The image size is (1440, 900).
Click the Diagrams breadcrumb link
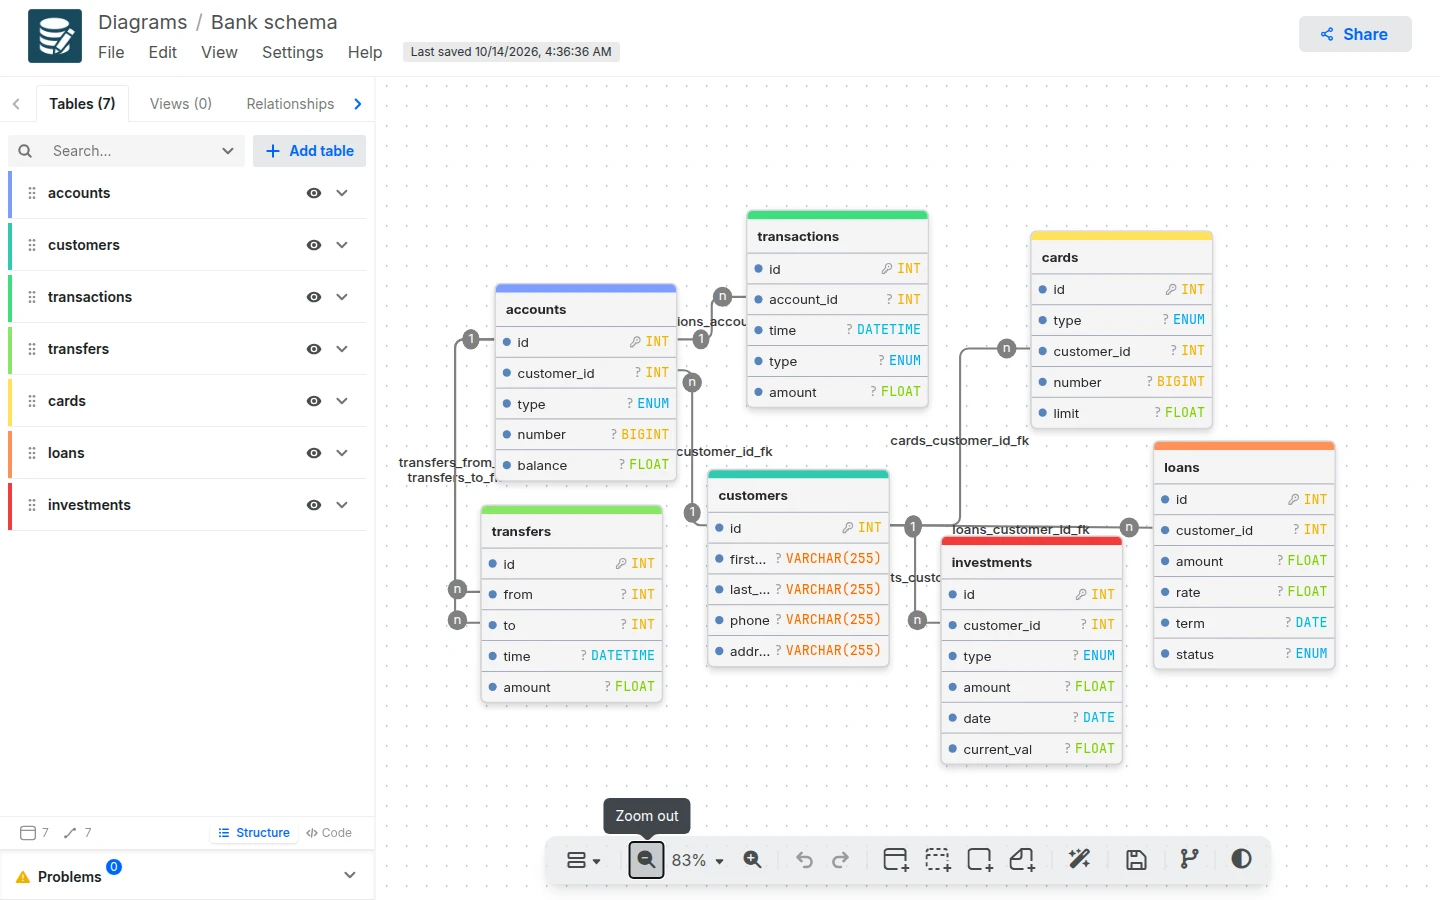143,22
